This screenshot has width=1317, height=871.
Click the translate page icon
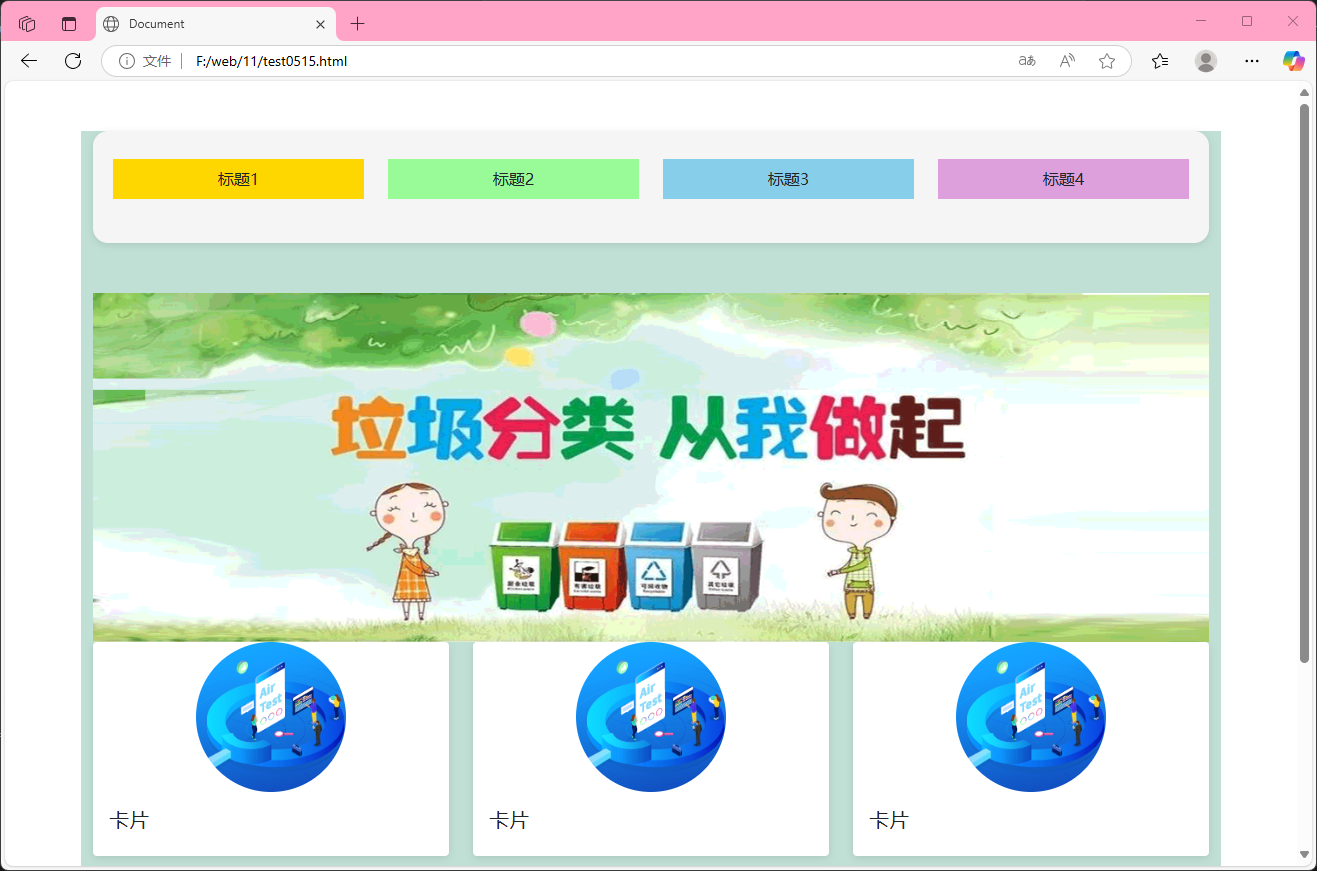tap(1026, 61)
